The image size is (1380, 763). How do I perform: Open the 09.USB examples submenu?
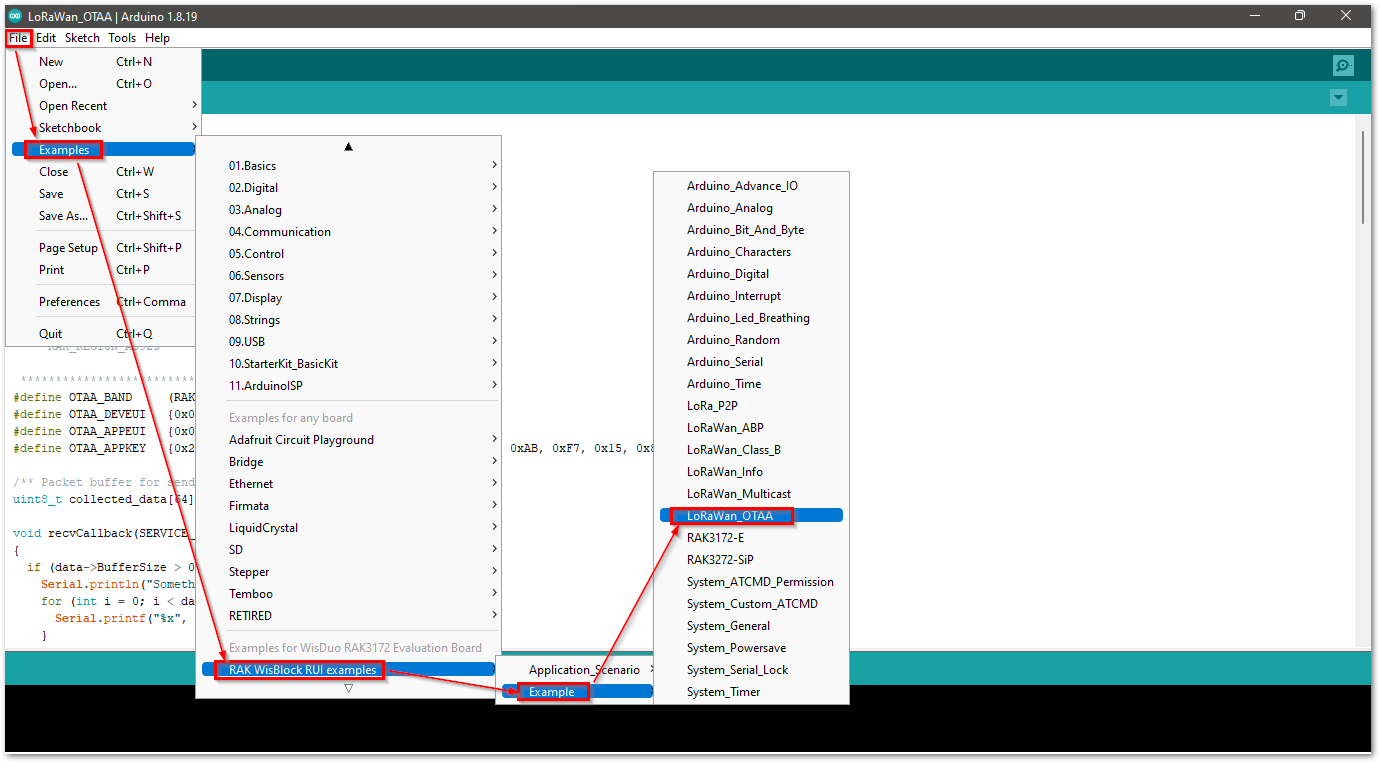tap(348, 342)
